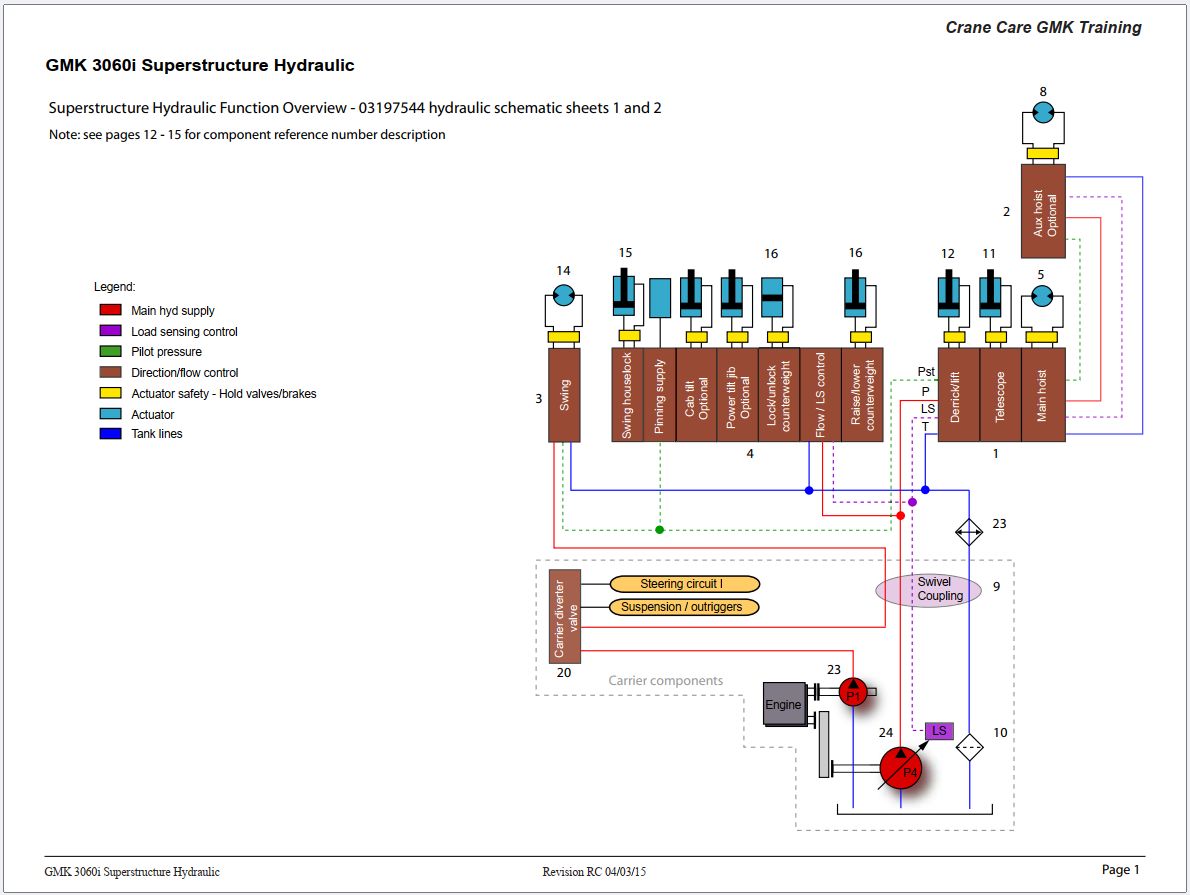
Task: Click the green Pilot pressure legend swatch
Action: (111, 351)
